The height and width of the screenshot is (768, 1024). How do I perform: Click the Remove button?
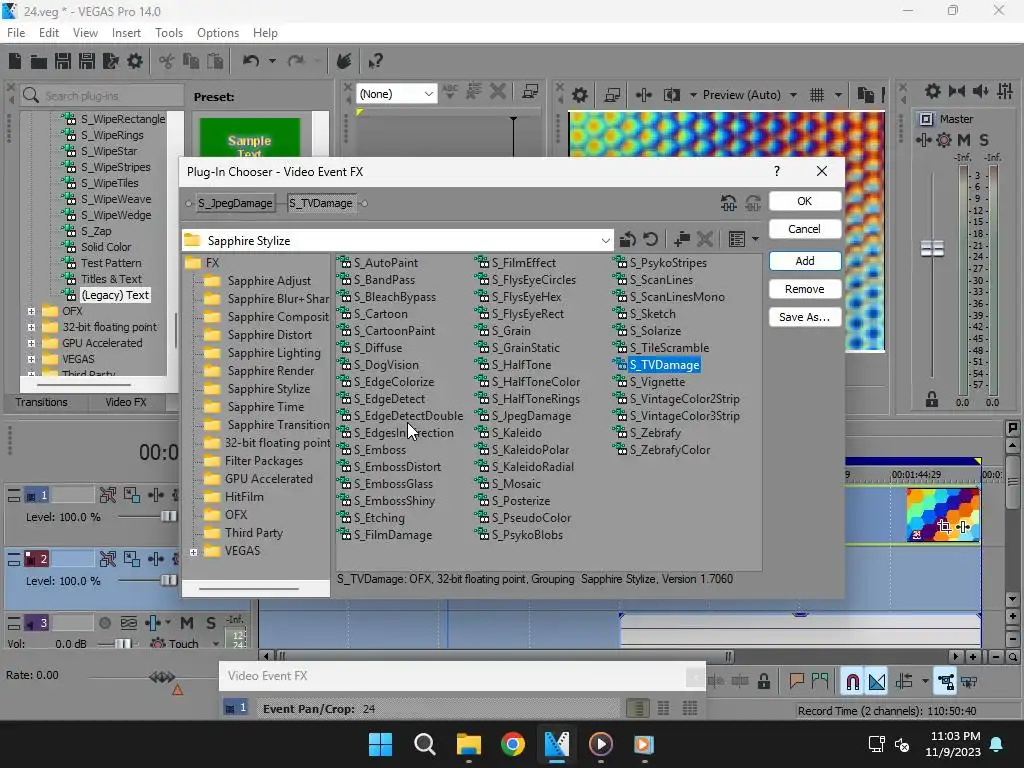click(805, 289)
